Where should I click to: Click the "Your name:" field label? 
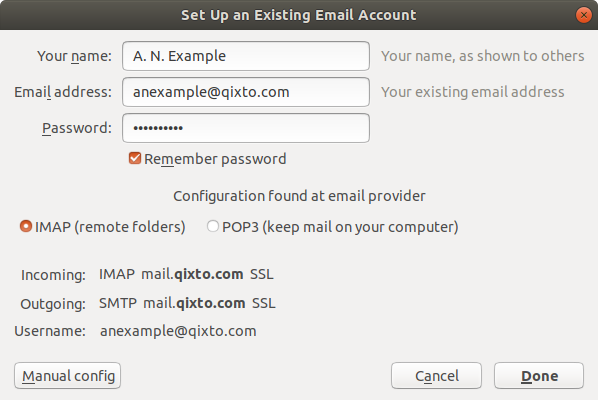(x=74, y=56)
